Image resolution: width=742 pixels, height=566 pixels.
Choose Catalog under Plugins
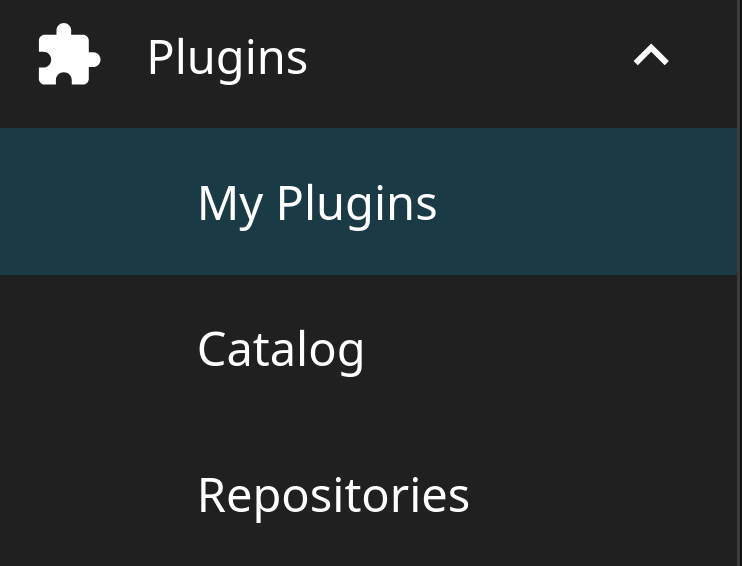pyautogui.click(x=281, y=349)
